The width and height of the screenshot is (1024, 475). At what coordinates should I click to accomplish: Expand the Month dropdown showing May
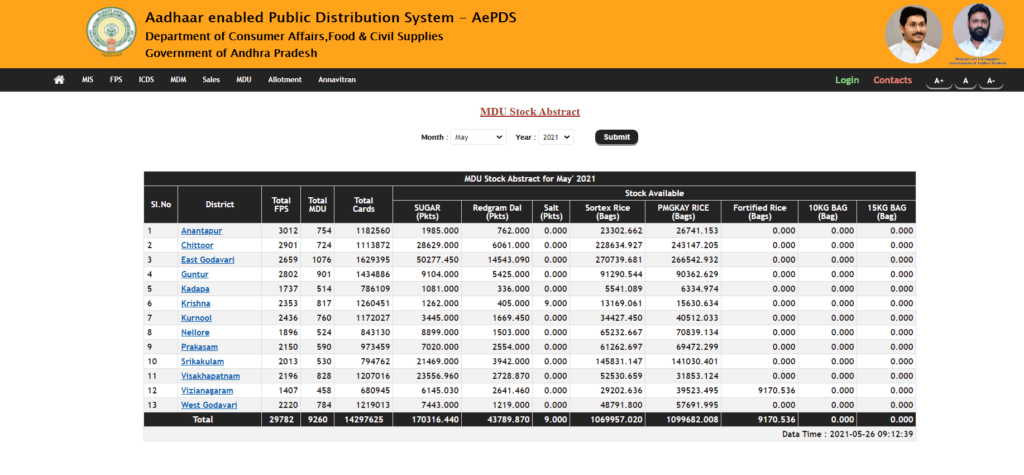(478, 137)
